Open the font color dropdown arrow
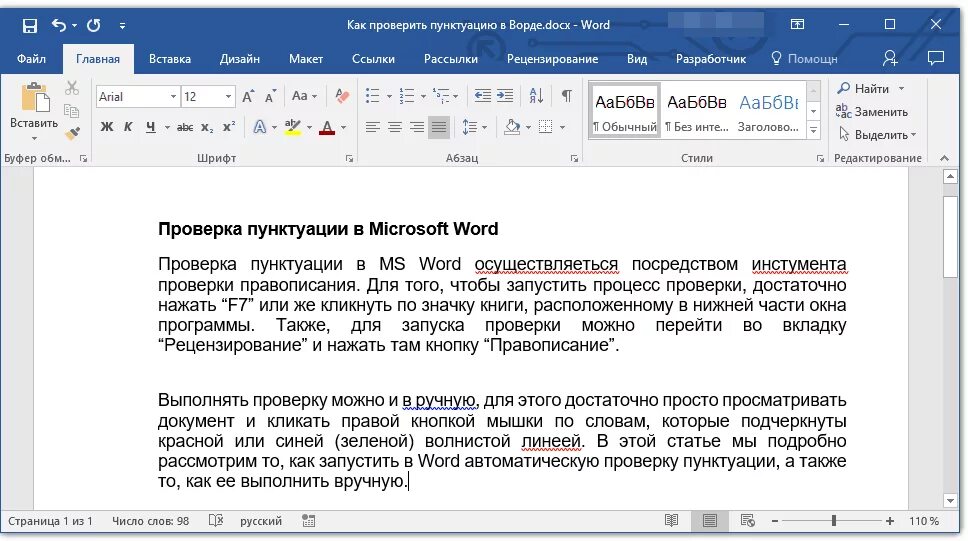Viewport: 968px width, 541px height. (x=344, y=128)
